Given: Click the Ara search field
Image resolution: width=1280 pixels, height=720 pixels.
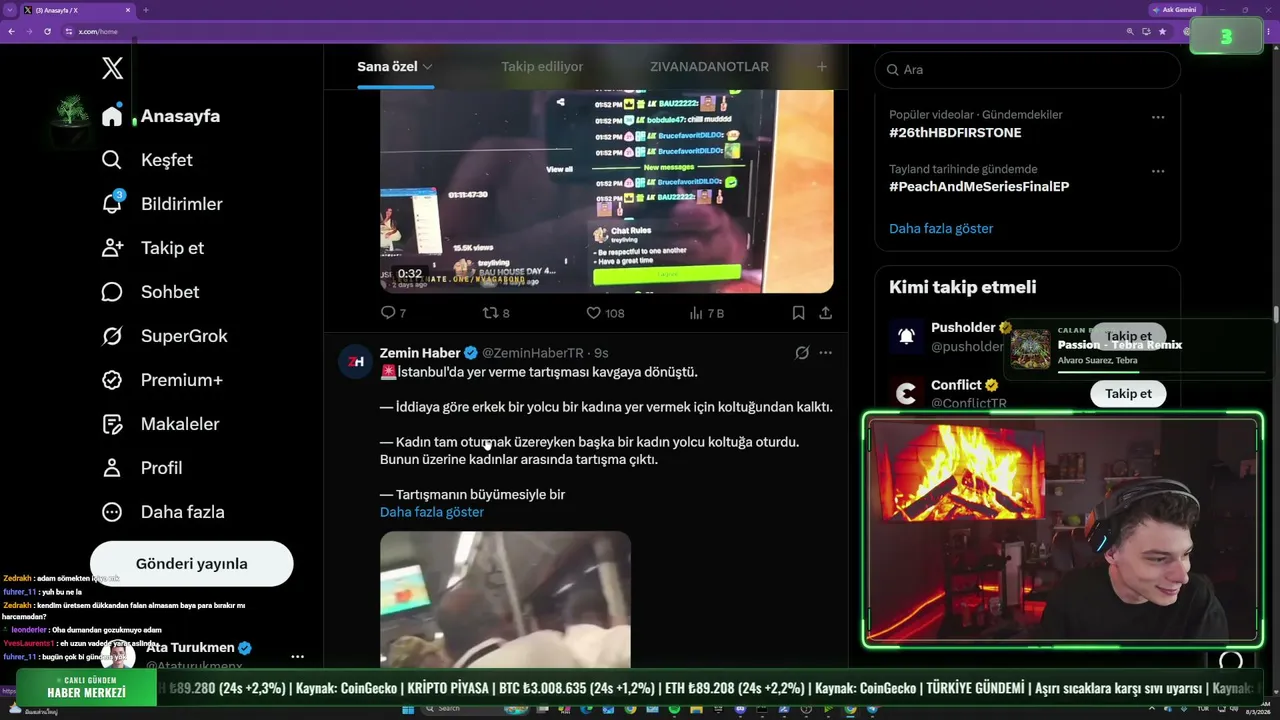Looking at the screenshot, I should (x=1028, y=70).
